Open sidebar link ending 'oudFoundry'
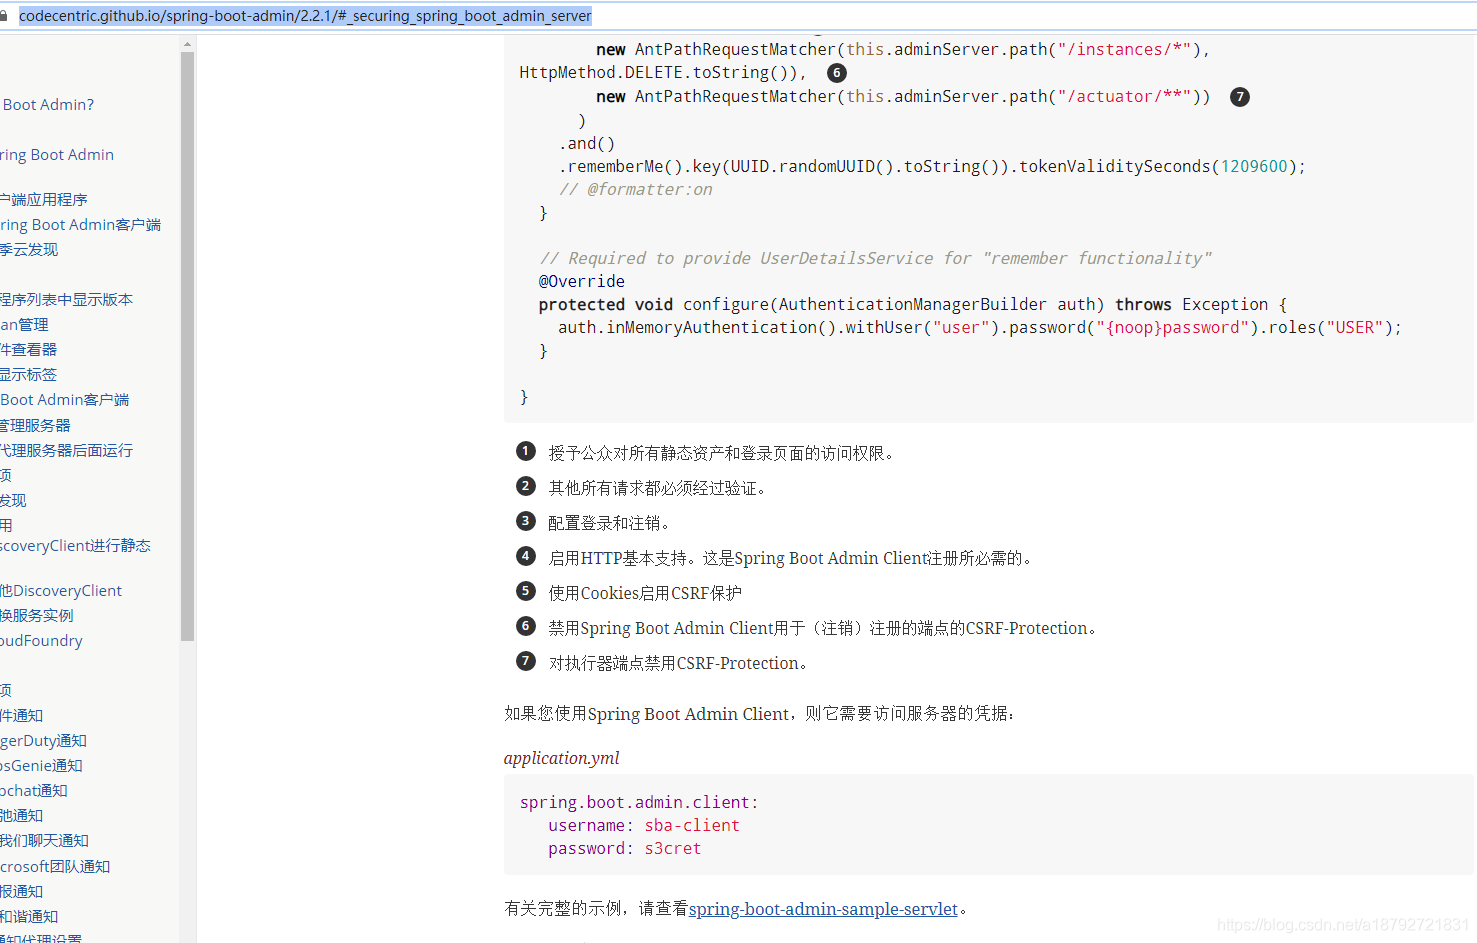The image size is (1477, 943). point(41,641)
